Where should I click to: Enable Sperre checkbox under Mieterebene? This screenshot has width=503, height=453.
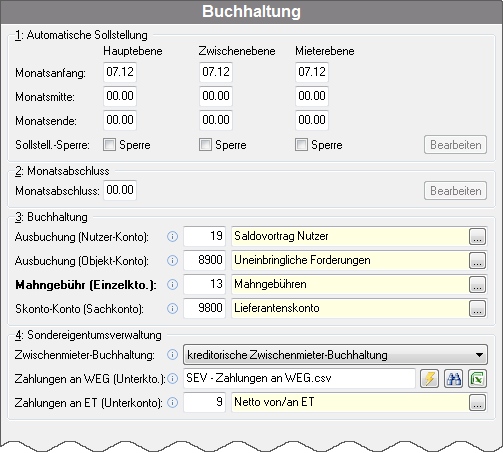click(x=301, y=145)
